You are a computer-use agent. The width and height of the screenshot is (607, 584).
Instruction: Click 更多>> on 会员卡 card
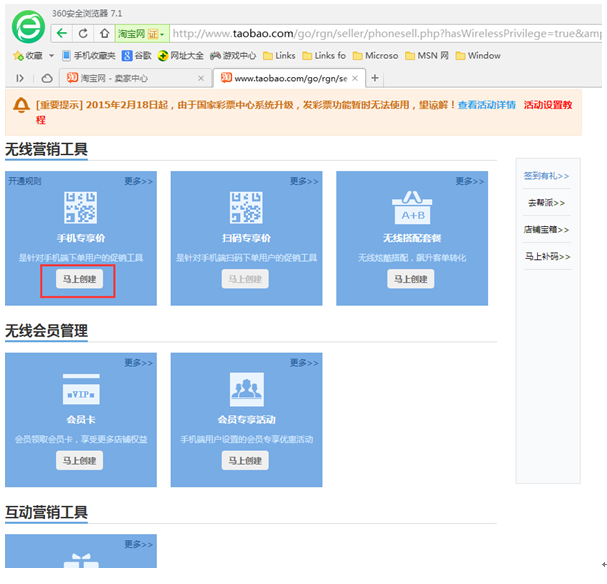pos(139,363)
